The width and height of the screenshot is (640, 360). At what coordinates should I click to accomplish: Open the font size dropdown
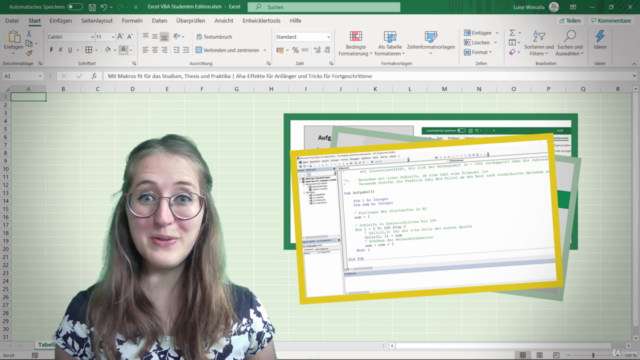[113, 37]
